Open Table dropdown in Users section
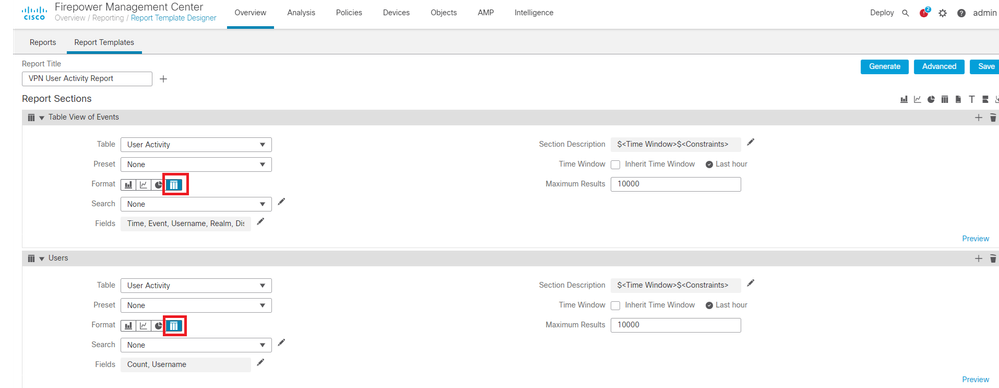 [x=196, y=285]
